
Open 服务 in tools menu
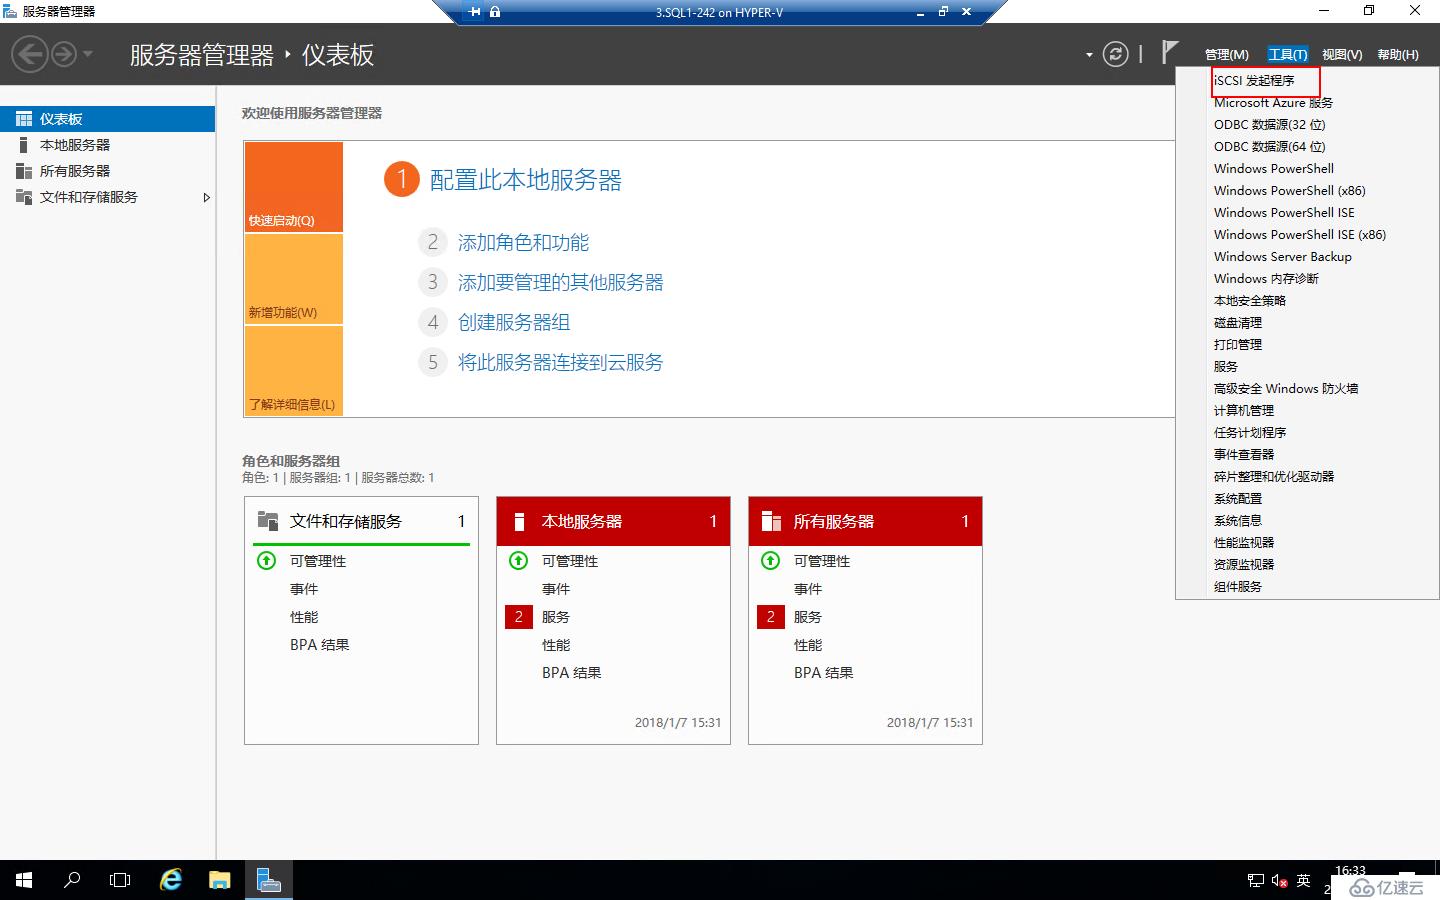[x=1226, y=366]
